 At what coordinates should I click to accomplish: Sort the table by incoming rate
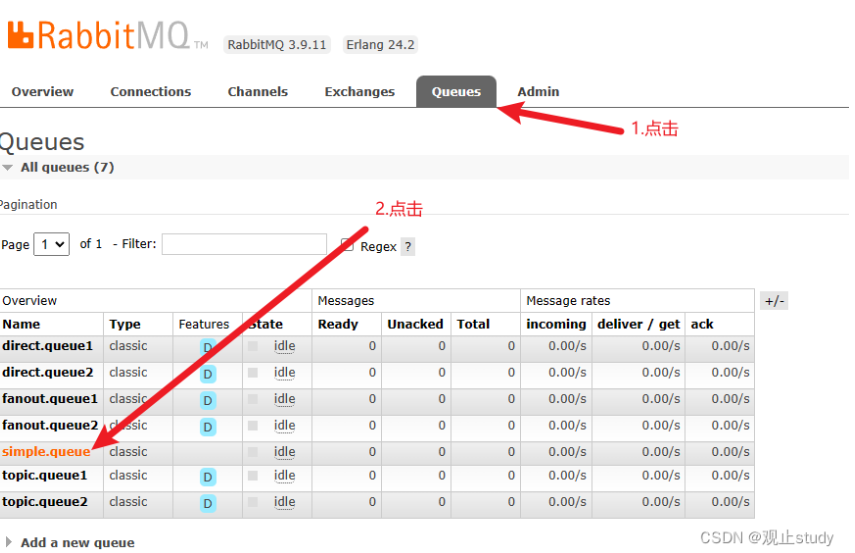[x=556, y=324]
